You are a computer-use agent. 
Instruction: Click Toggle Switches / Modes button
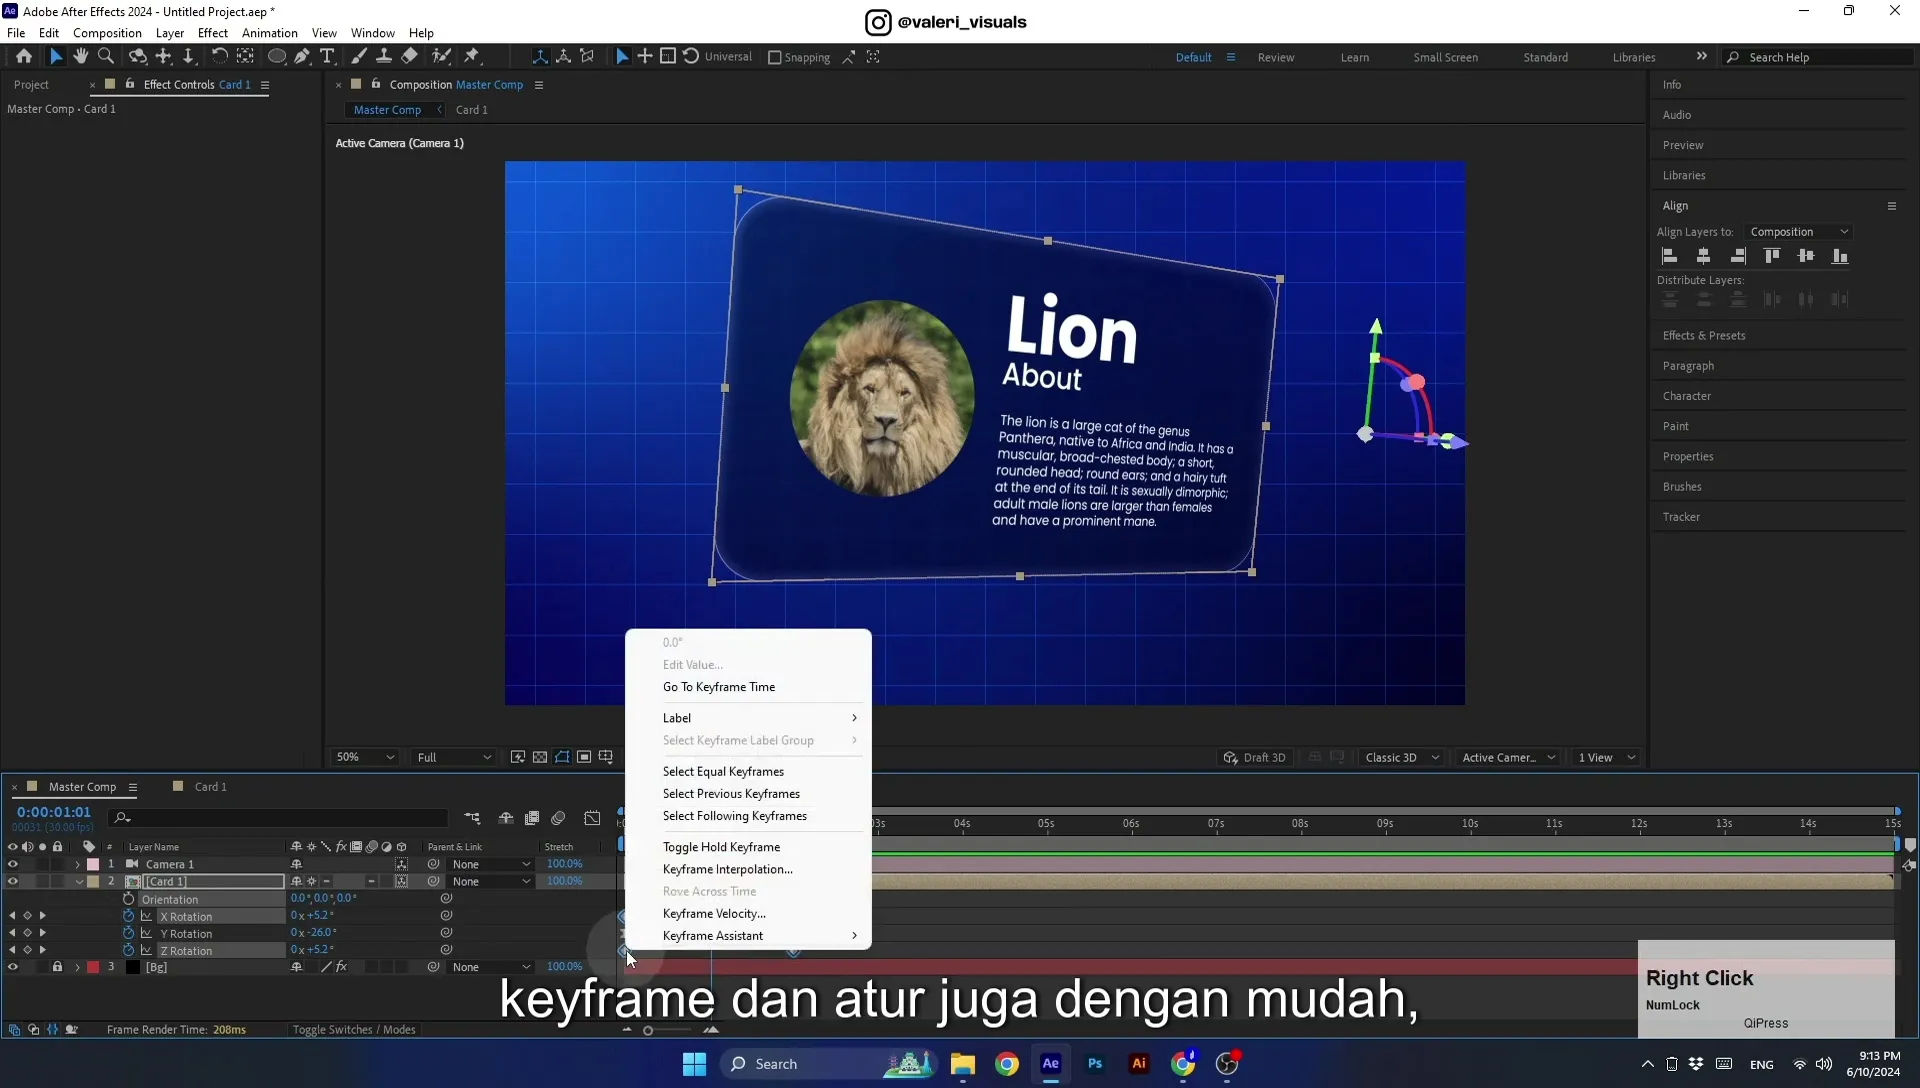(354, 1029)
